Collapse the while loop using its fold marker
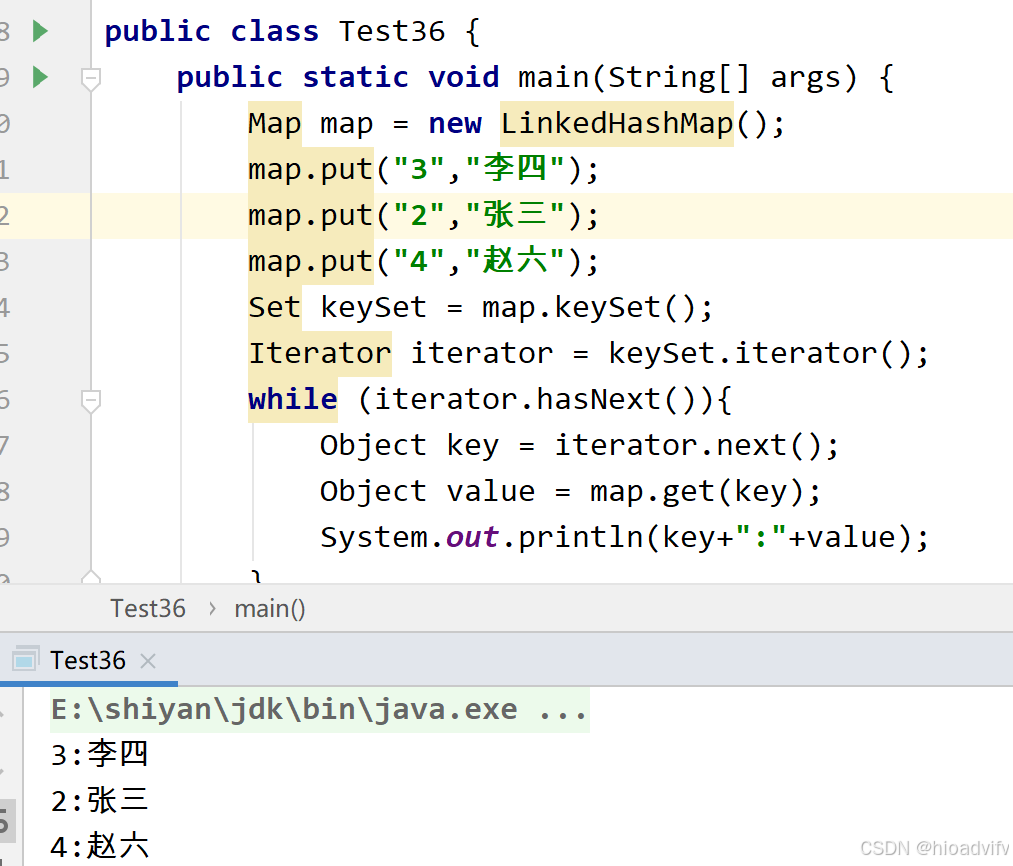The image size is (1013, 866). [x=90, y=399]
